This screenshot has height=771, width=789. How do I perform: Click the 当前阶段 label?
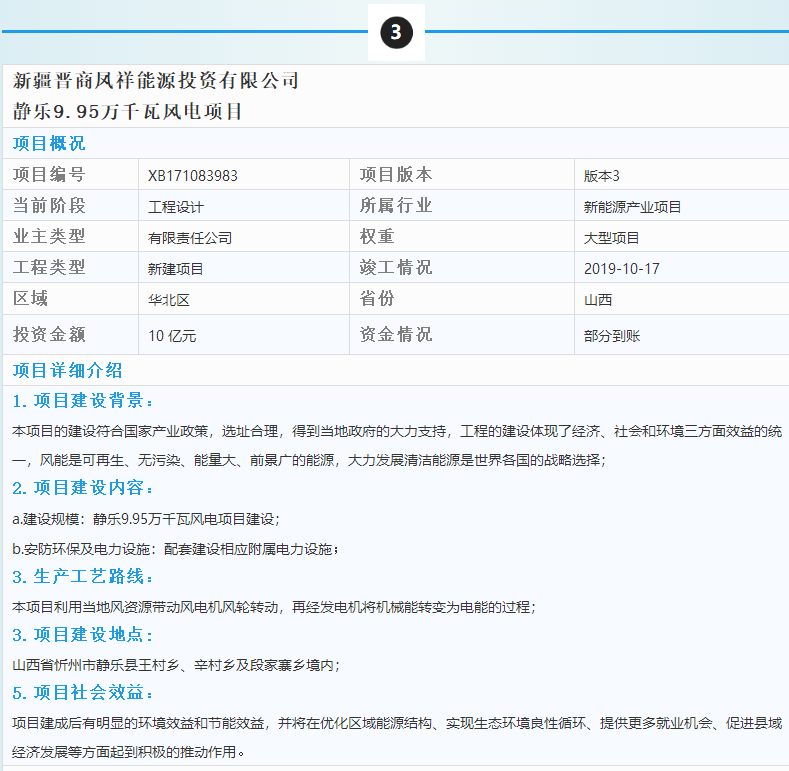49,205
